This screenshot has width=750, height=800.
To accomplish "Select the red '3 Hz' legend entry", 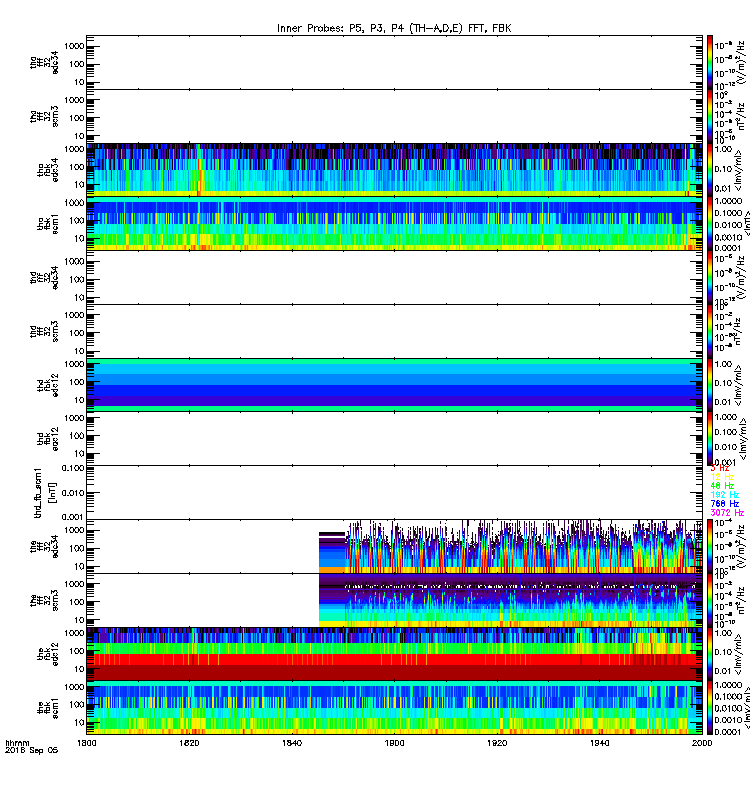I will click(720, 468).
